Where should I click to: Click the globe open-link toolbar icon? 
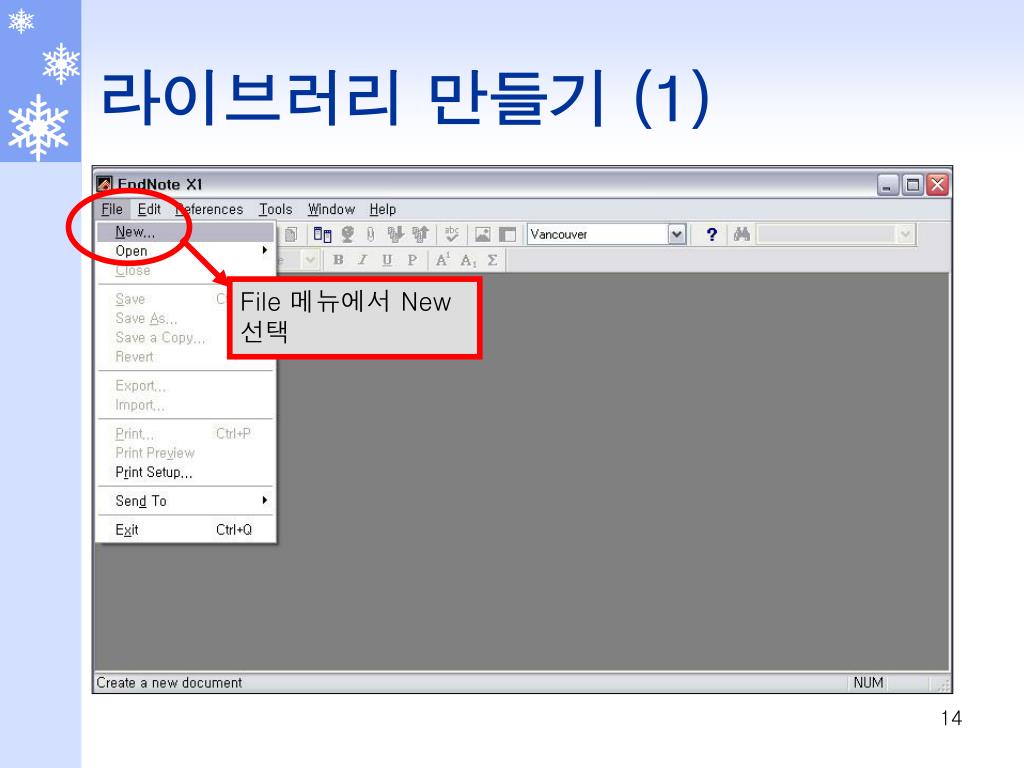348,234
